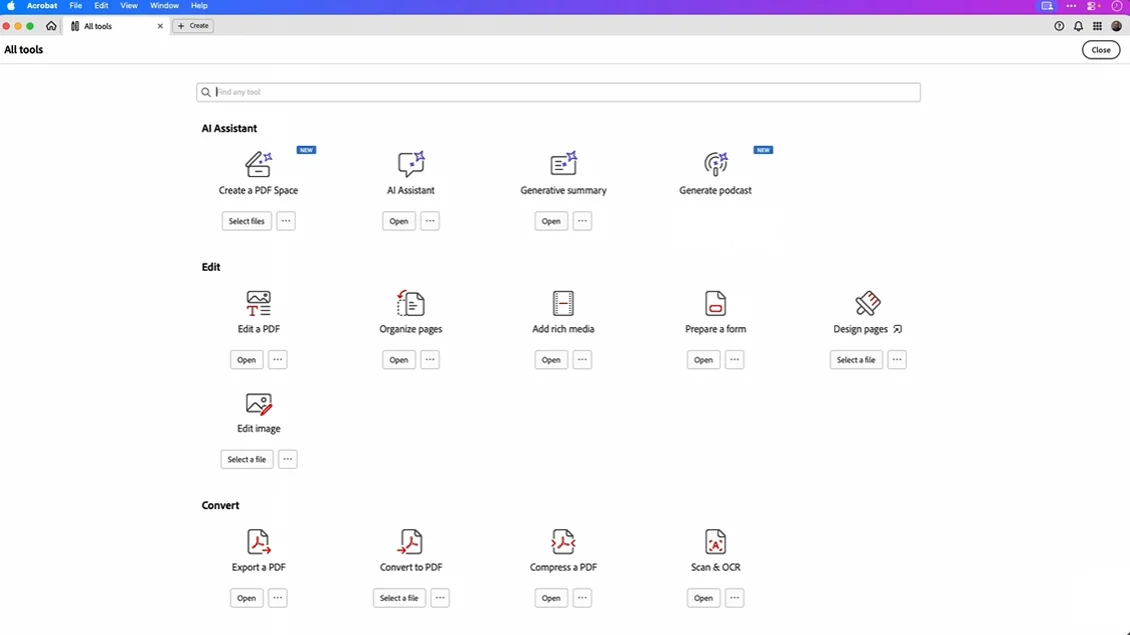The height and width of the screenshot is (635, 1130).
Task: Click the Compress a PDF icon
Action: tap(563, 542)
